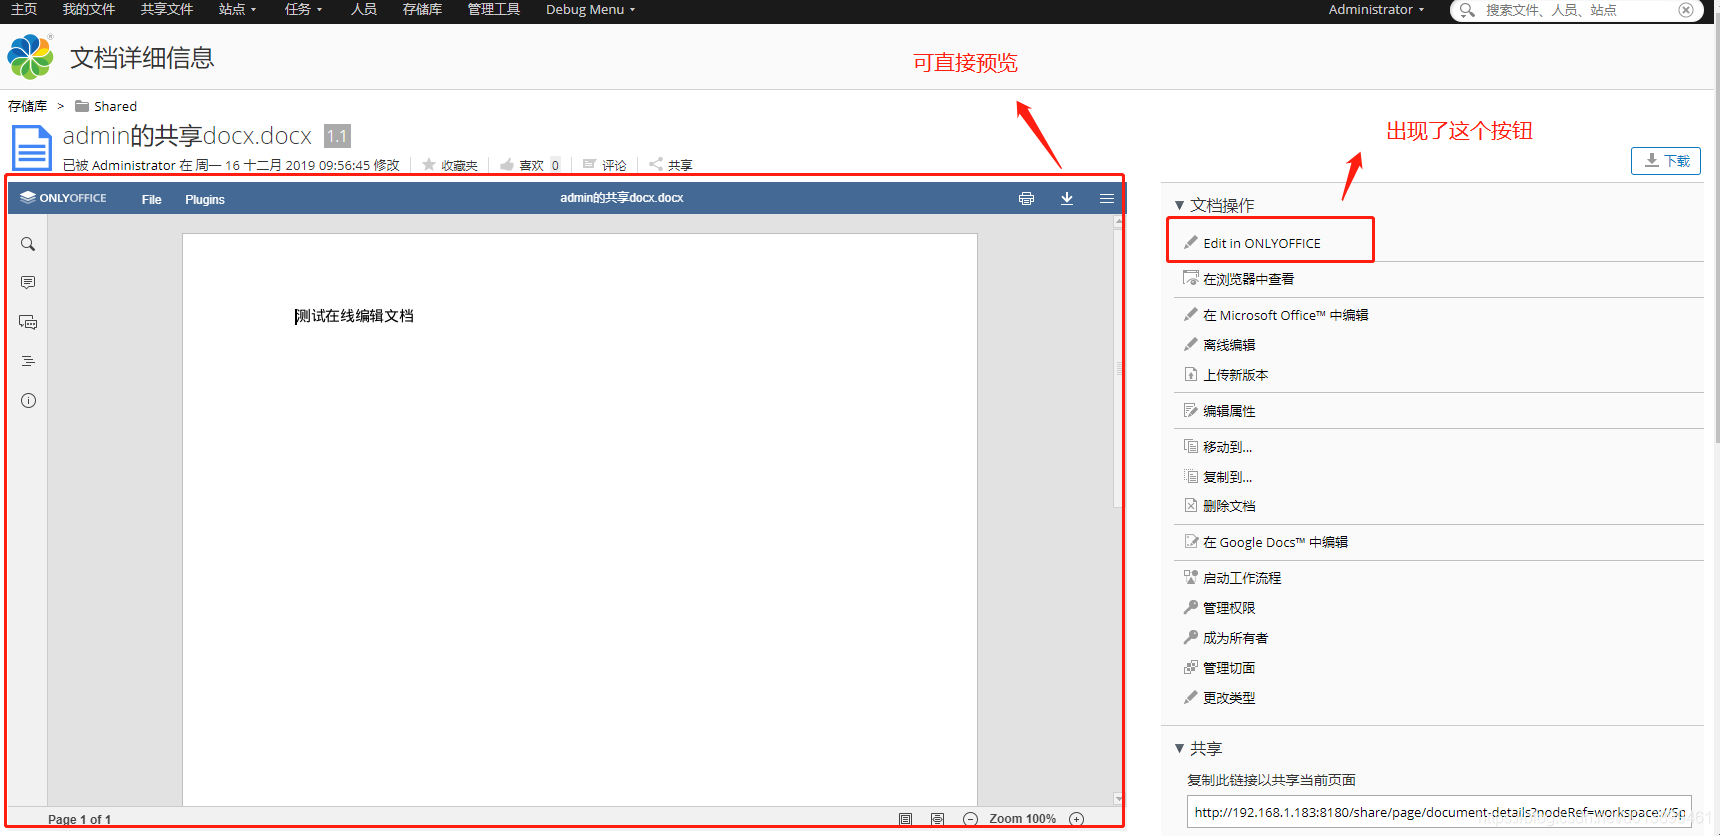Open 管理工具 in the top menu
The height and width of the screenshot is (836, 1720).
click(494, 9)
